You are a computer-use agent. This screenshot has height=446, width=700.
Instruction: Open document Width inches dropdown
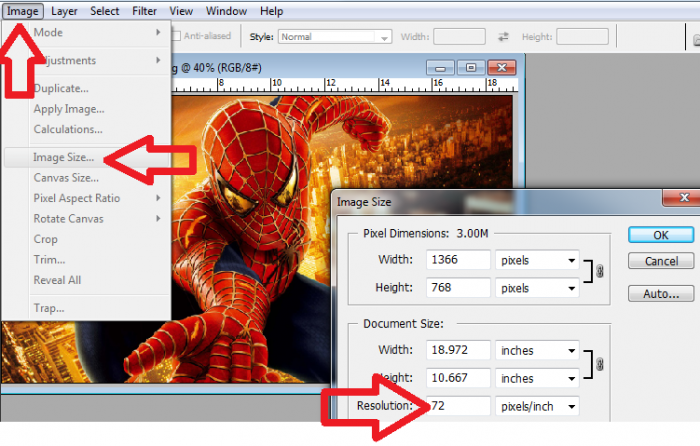point(538,350)
